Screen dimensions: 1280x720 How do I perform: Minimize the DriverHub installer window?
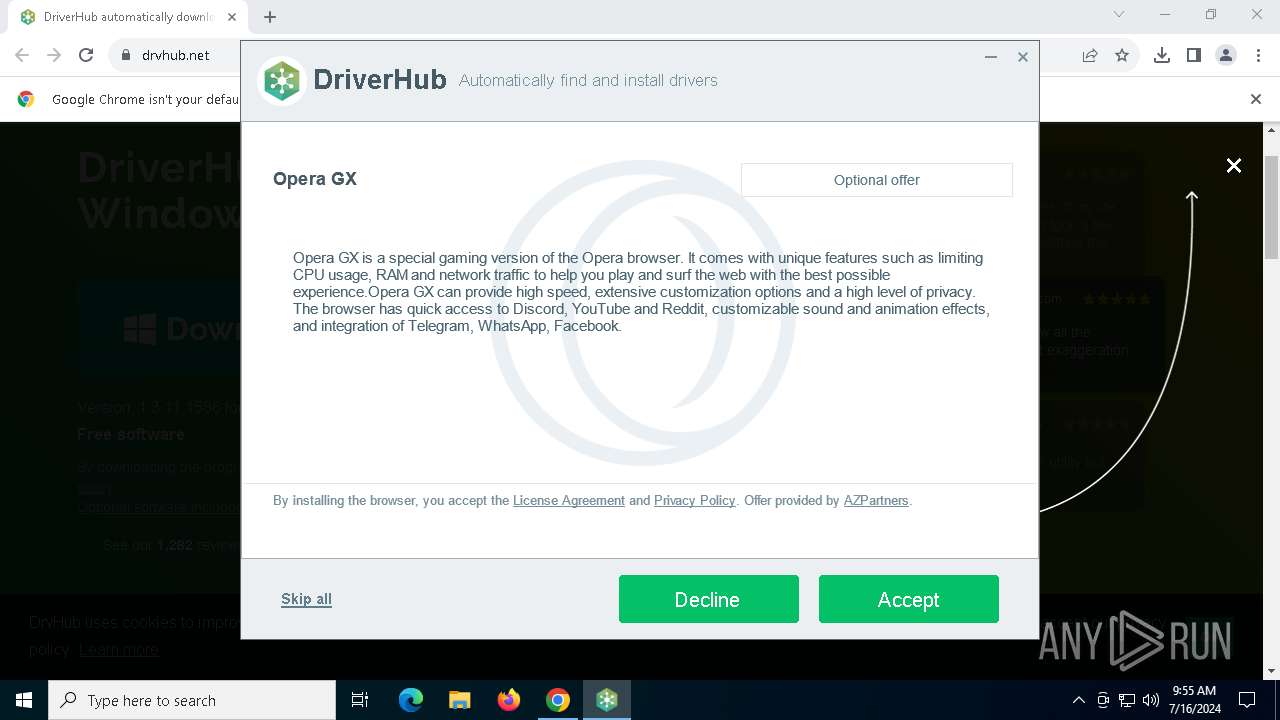[x=991, y=57]
